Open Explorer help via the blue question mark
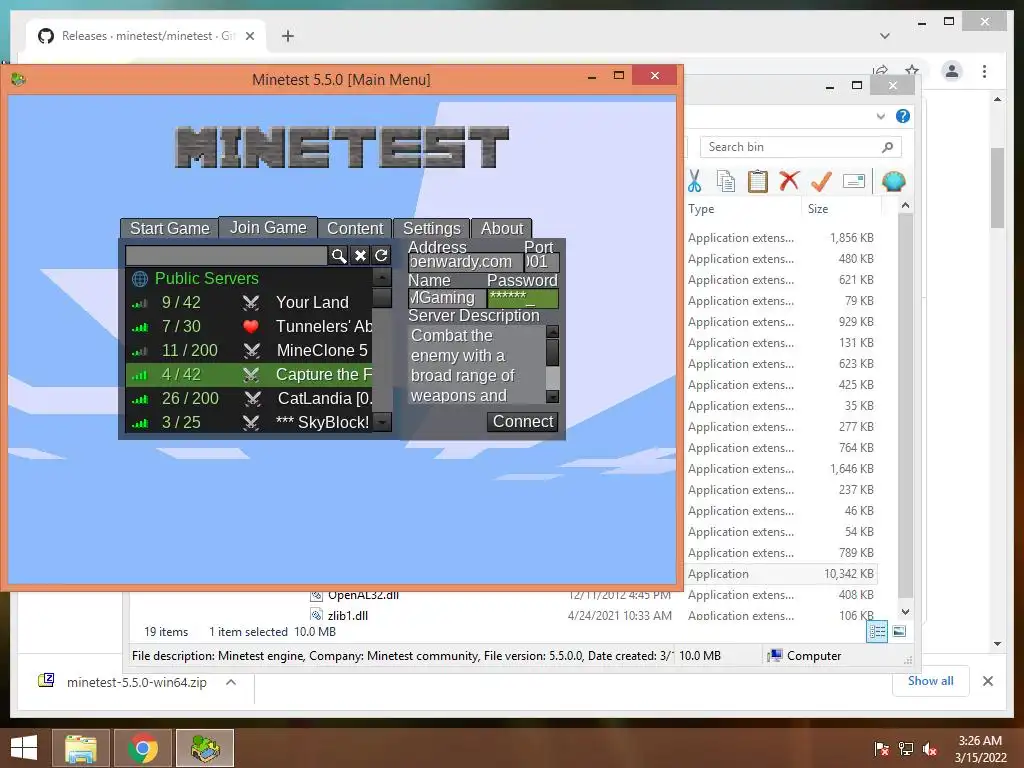This screenshot has height=768, width=1024. click(903, 116)
